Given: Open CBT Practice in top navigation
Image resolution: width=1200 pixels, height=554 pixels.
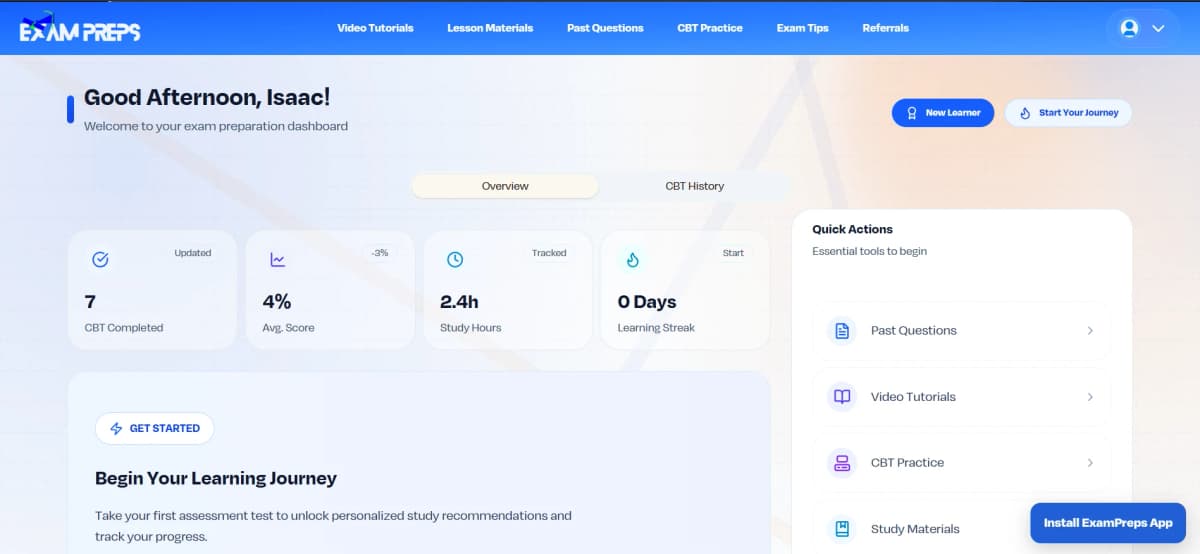Looking at the screenshot, I should click(710, 28).
